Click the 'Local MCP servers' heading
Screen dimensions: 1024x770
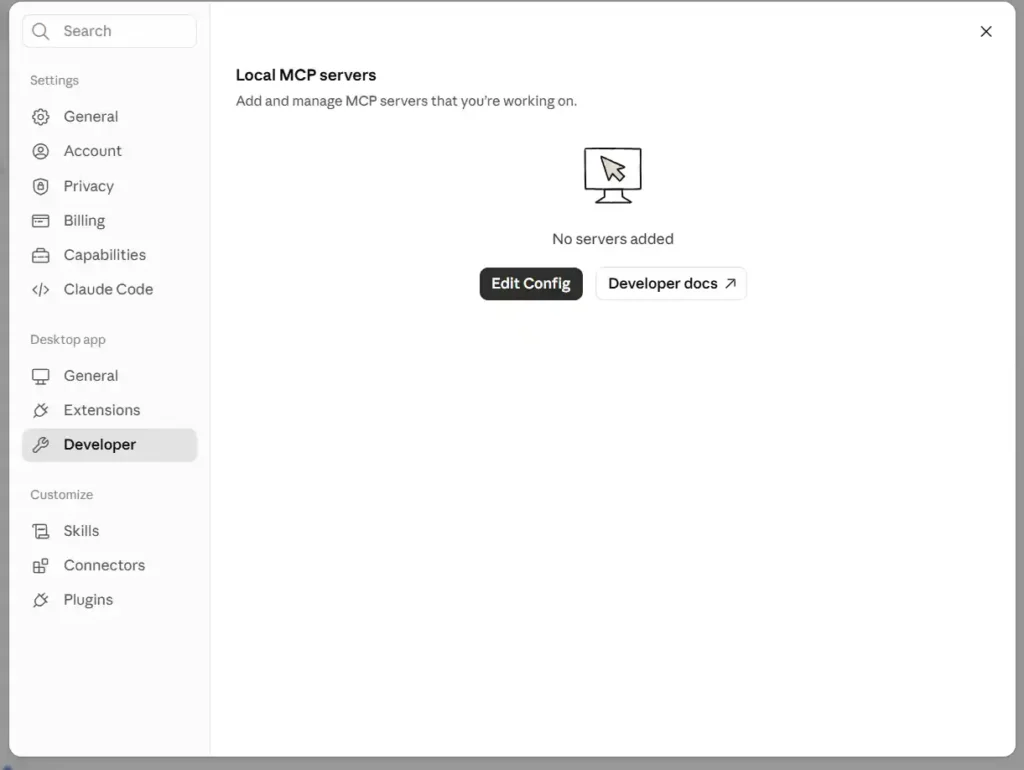coord(306,75)
